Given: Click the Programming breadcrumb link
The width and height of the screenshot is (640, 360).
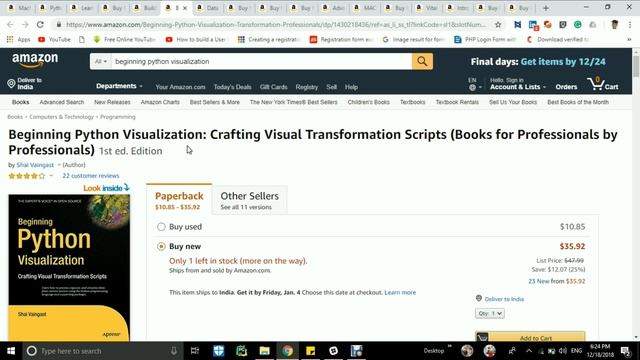Looking at the screenshot, I should pyautogui.click(x=118, y=117).
